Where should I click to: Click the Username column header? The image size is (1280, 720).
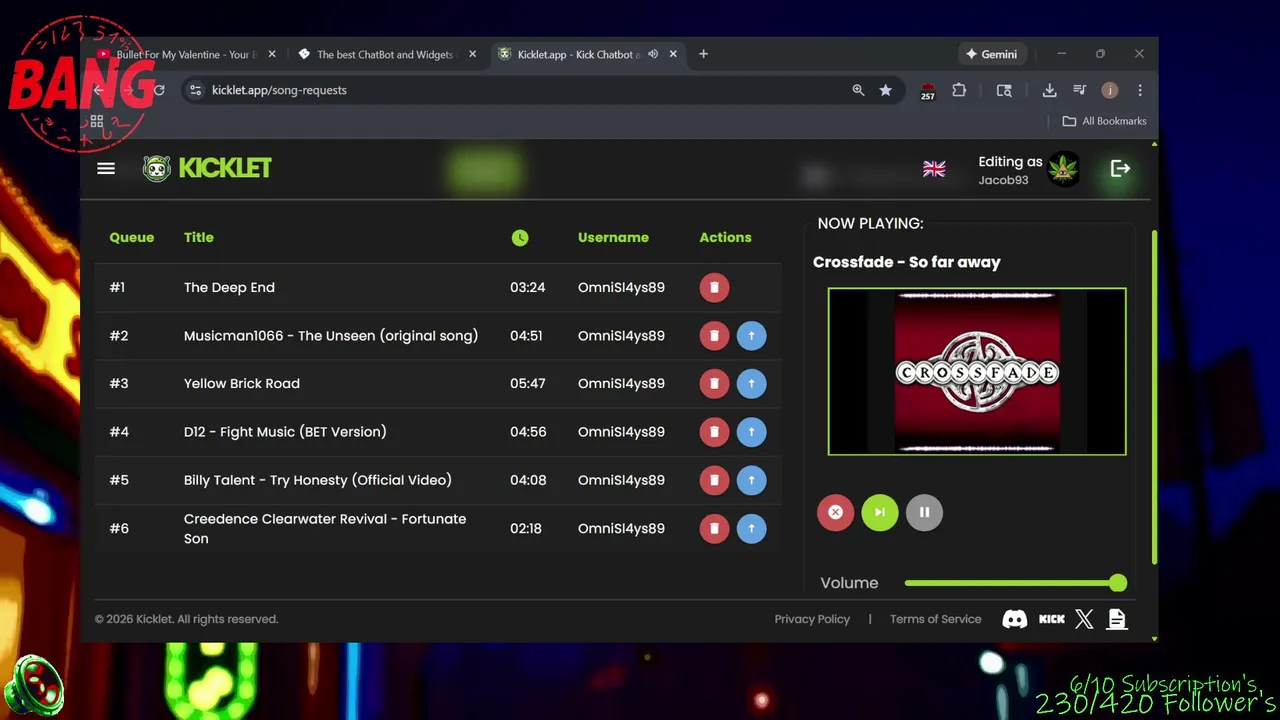tap(613, 238)
